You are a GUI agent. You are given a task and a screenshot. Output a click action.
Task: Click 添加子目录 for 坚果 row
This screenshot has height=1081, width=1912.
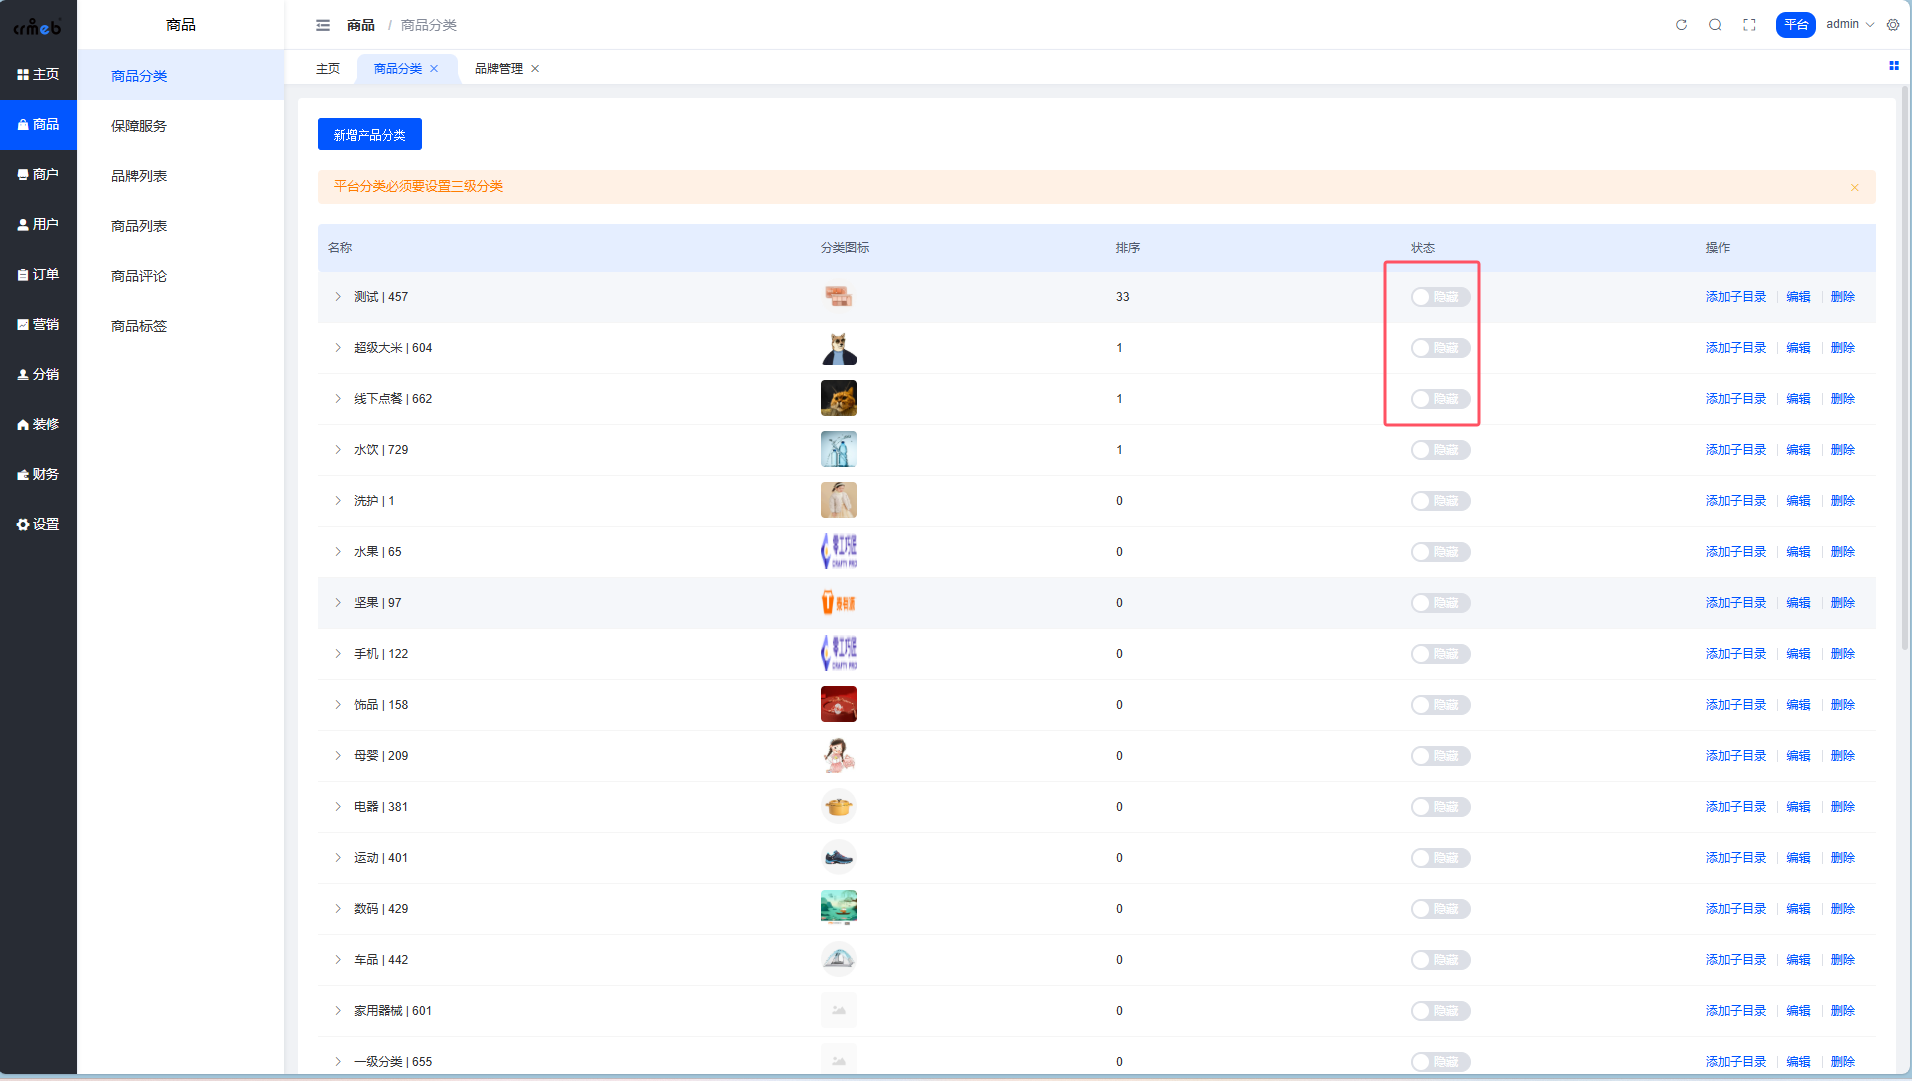1735,603
